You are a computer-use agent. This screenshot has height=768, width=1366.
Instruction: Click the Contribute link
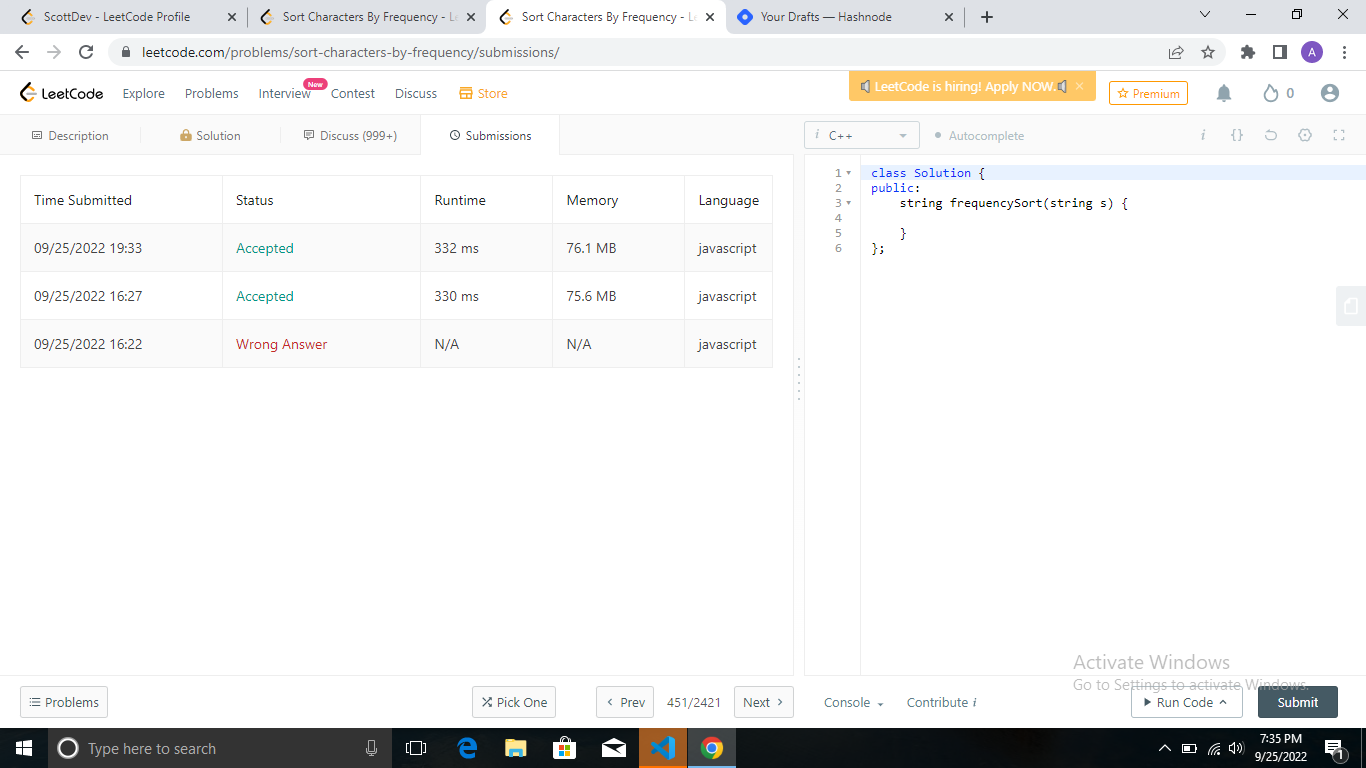click(x=941, y=703)
